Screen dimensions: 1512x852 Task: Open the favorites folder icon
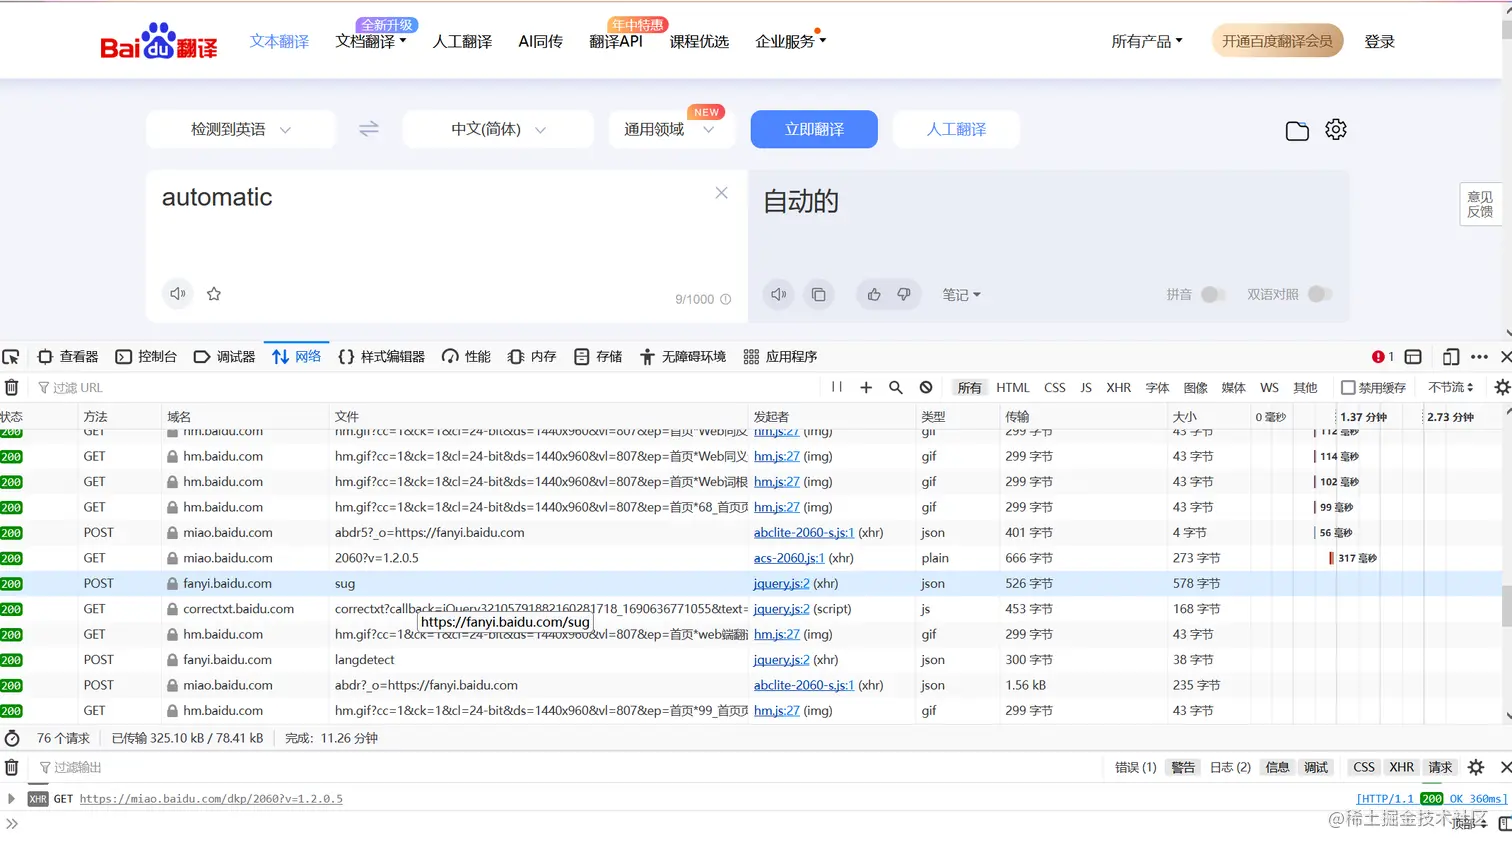tap(1297, 130)
